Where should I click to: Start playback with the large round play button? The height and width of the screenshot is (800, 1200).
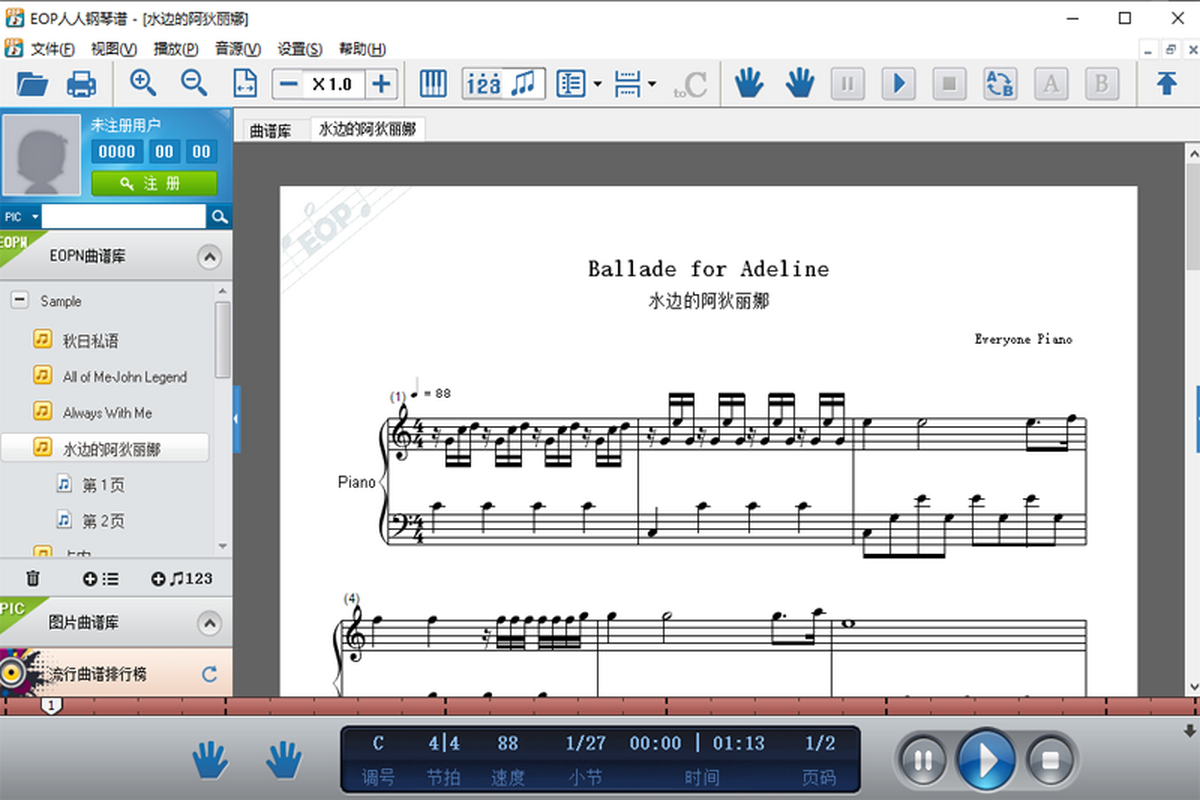coord(986,760)
